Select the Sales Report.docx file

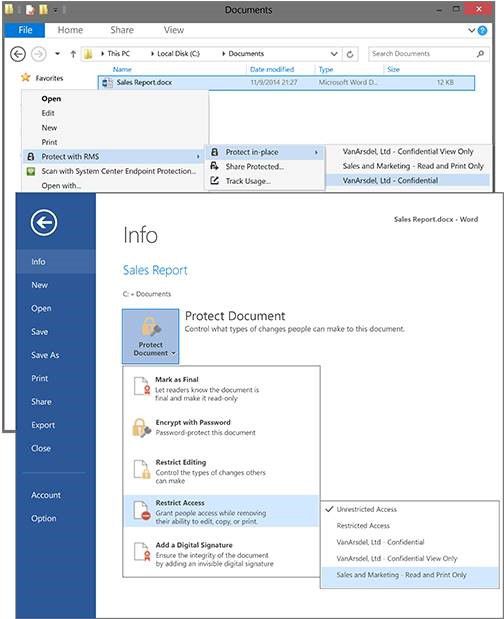click(286, 83)
